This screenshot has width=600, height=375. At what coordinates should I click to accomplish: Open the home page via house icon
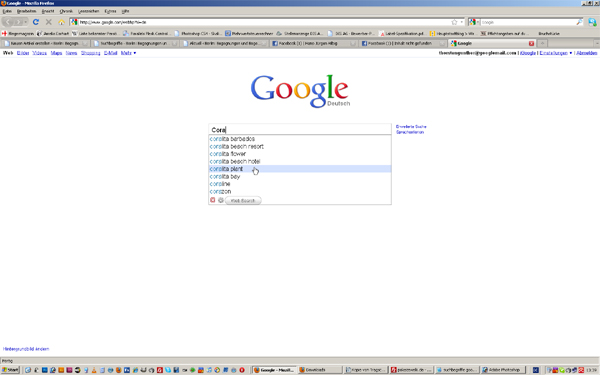click(61, 22)
